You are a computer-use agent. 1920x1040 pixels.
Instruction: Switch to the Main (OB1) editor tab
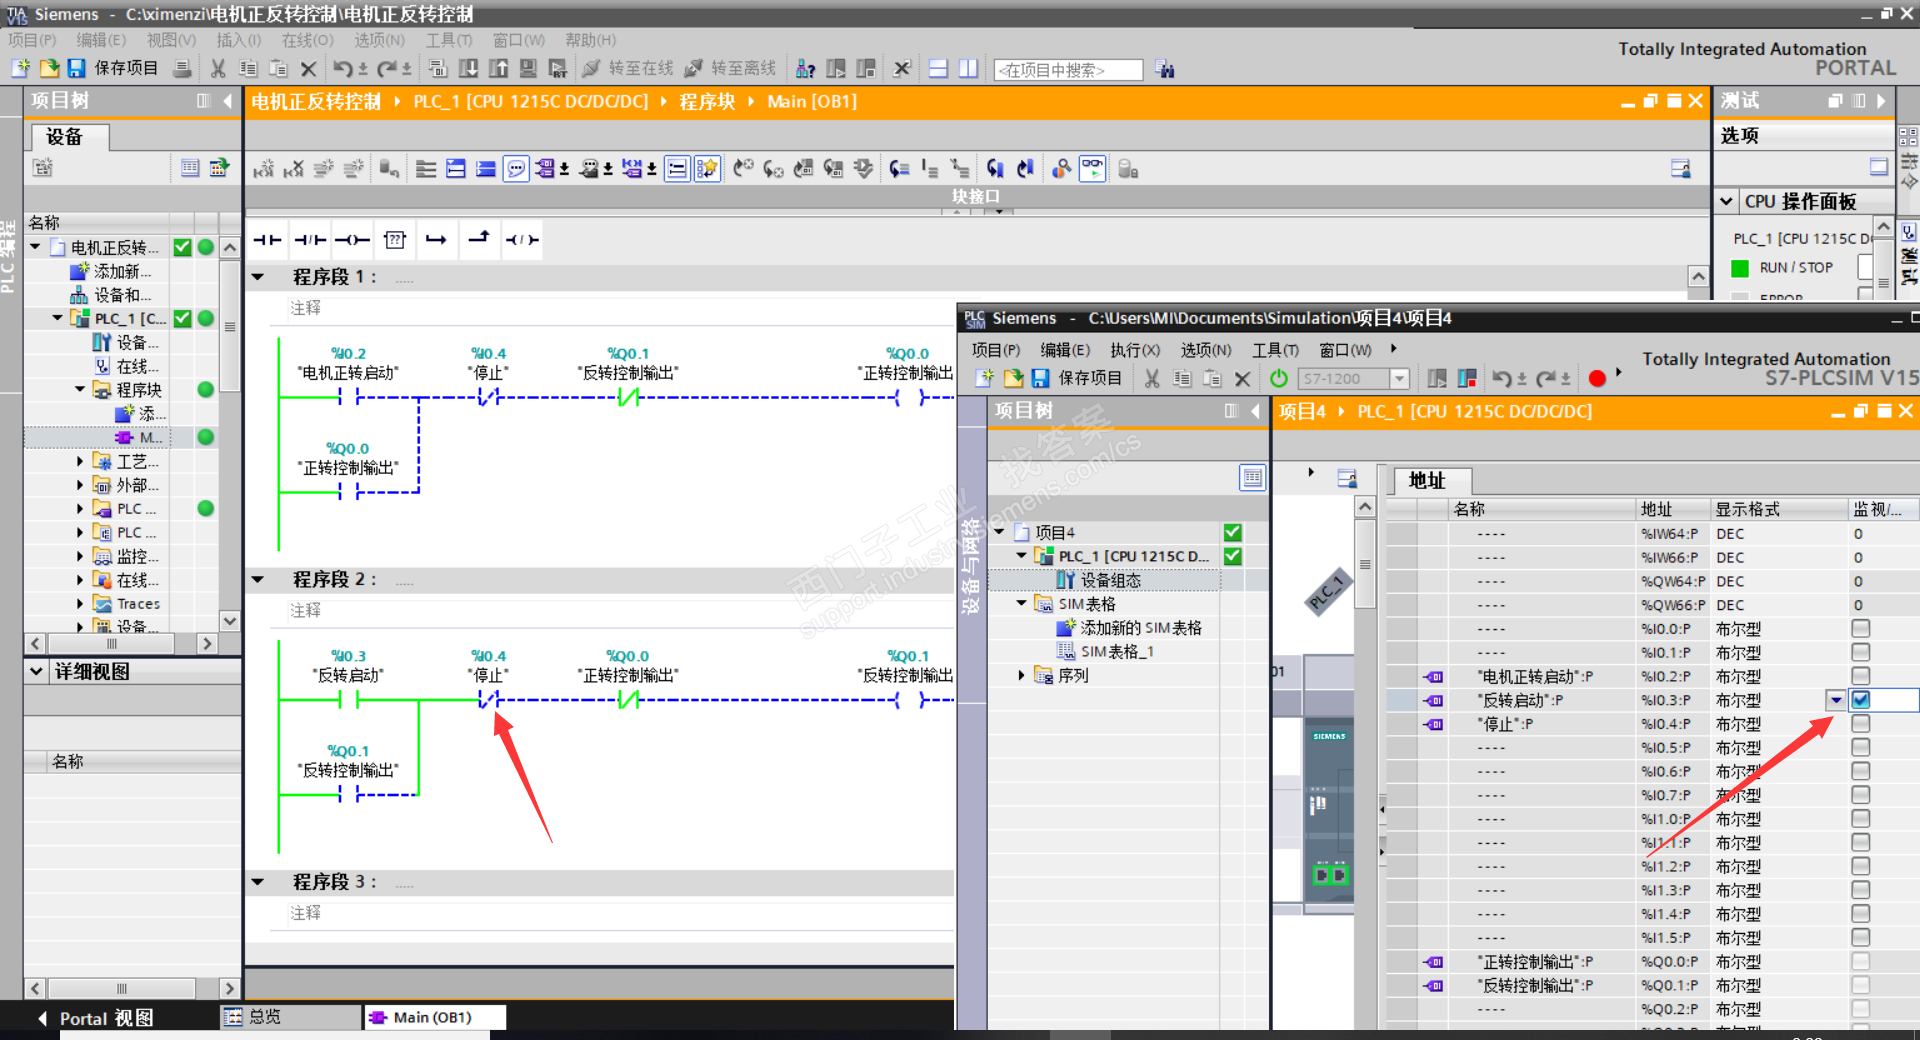(434, 1017)
